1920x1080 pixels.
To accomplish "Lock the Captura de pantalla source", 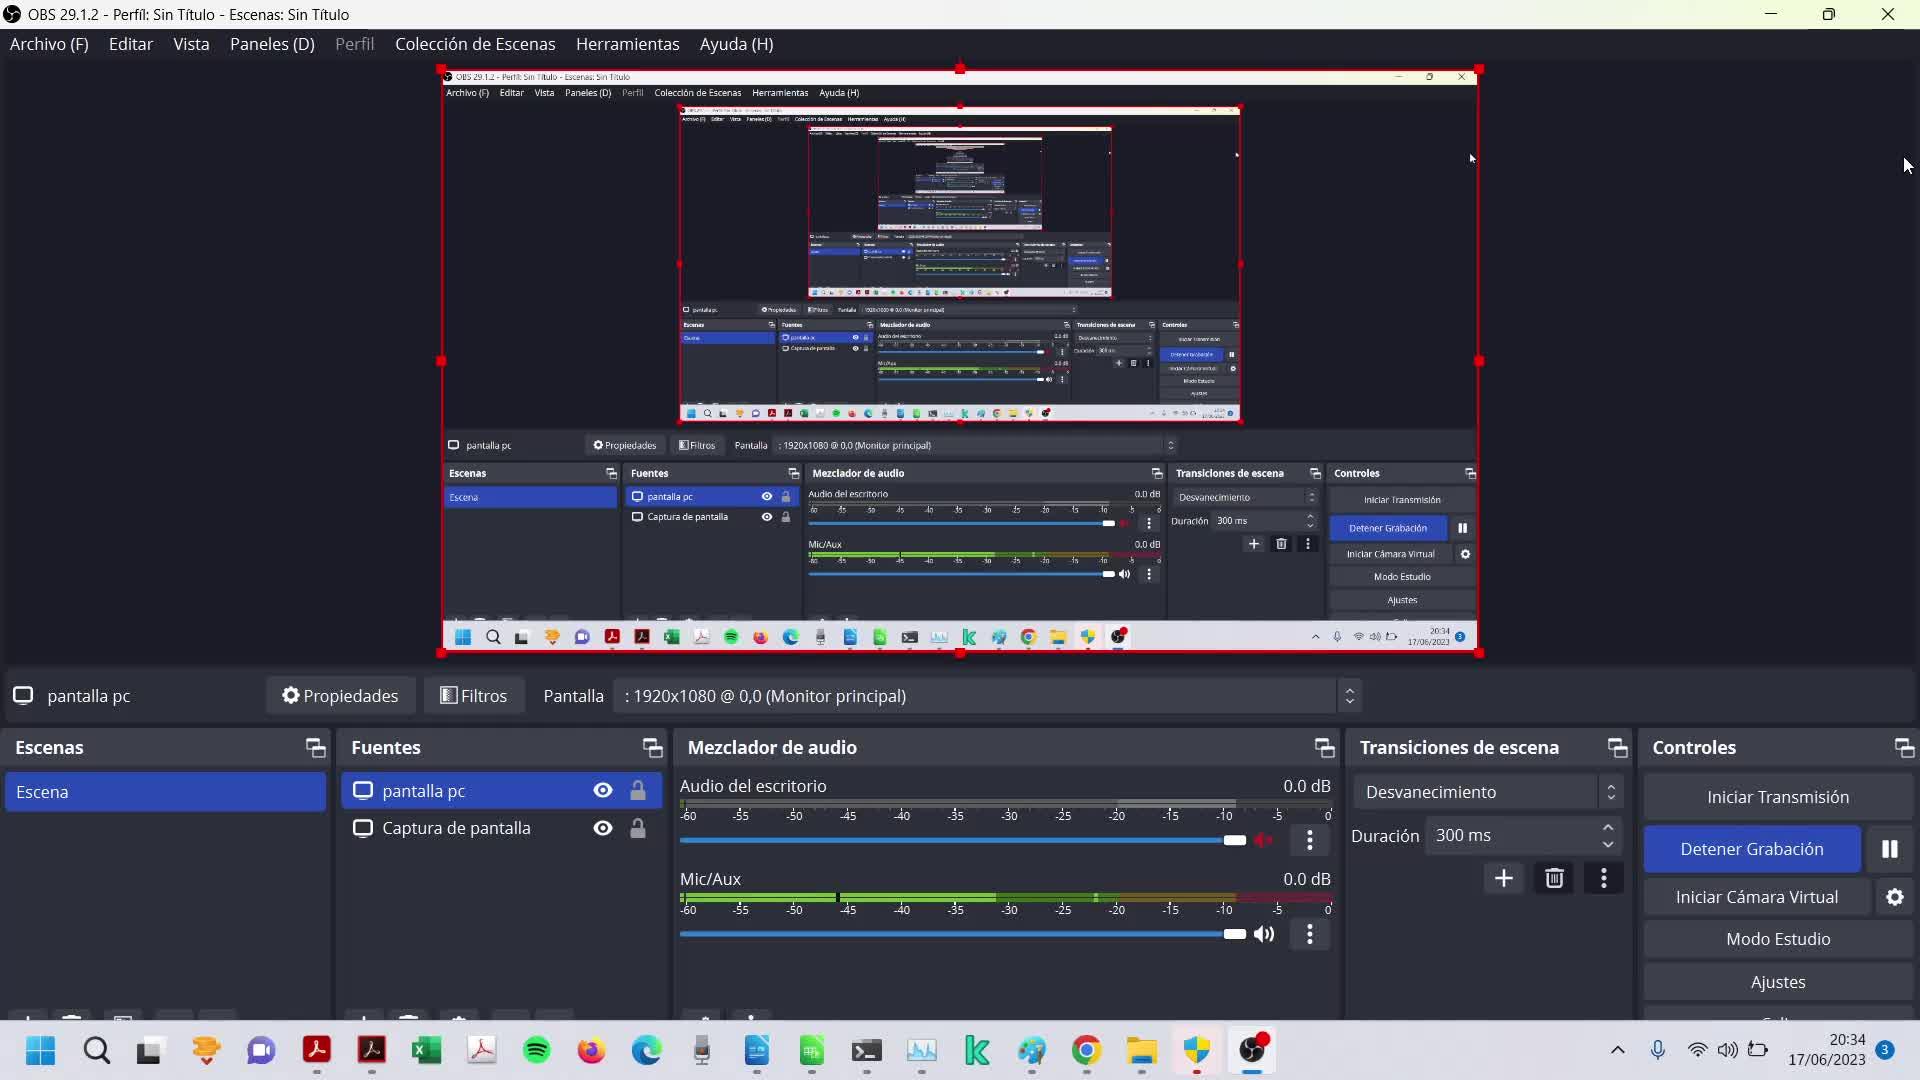I will coord(637,828).
